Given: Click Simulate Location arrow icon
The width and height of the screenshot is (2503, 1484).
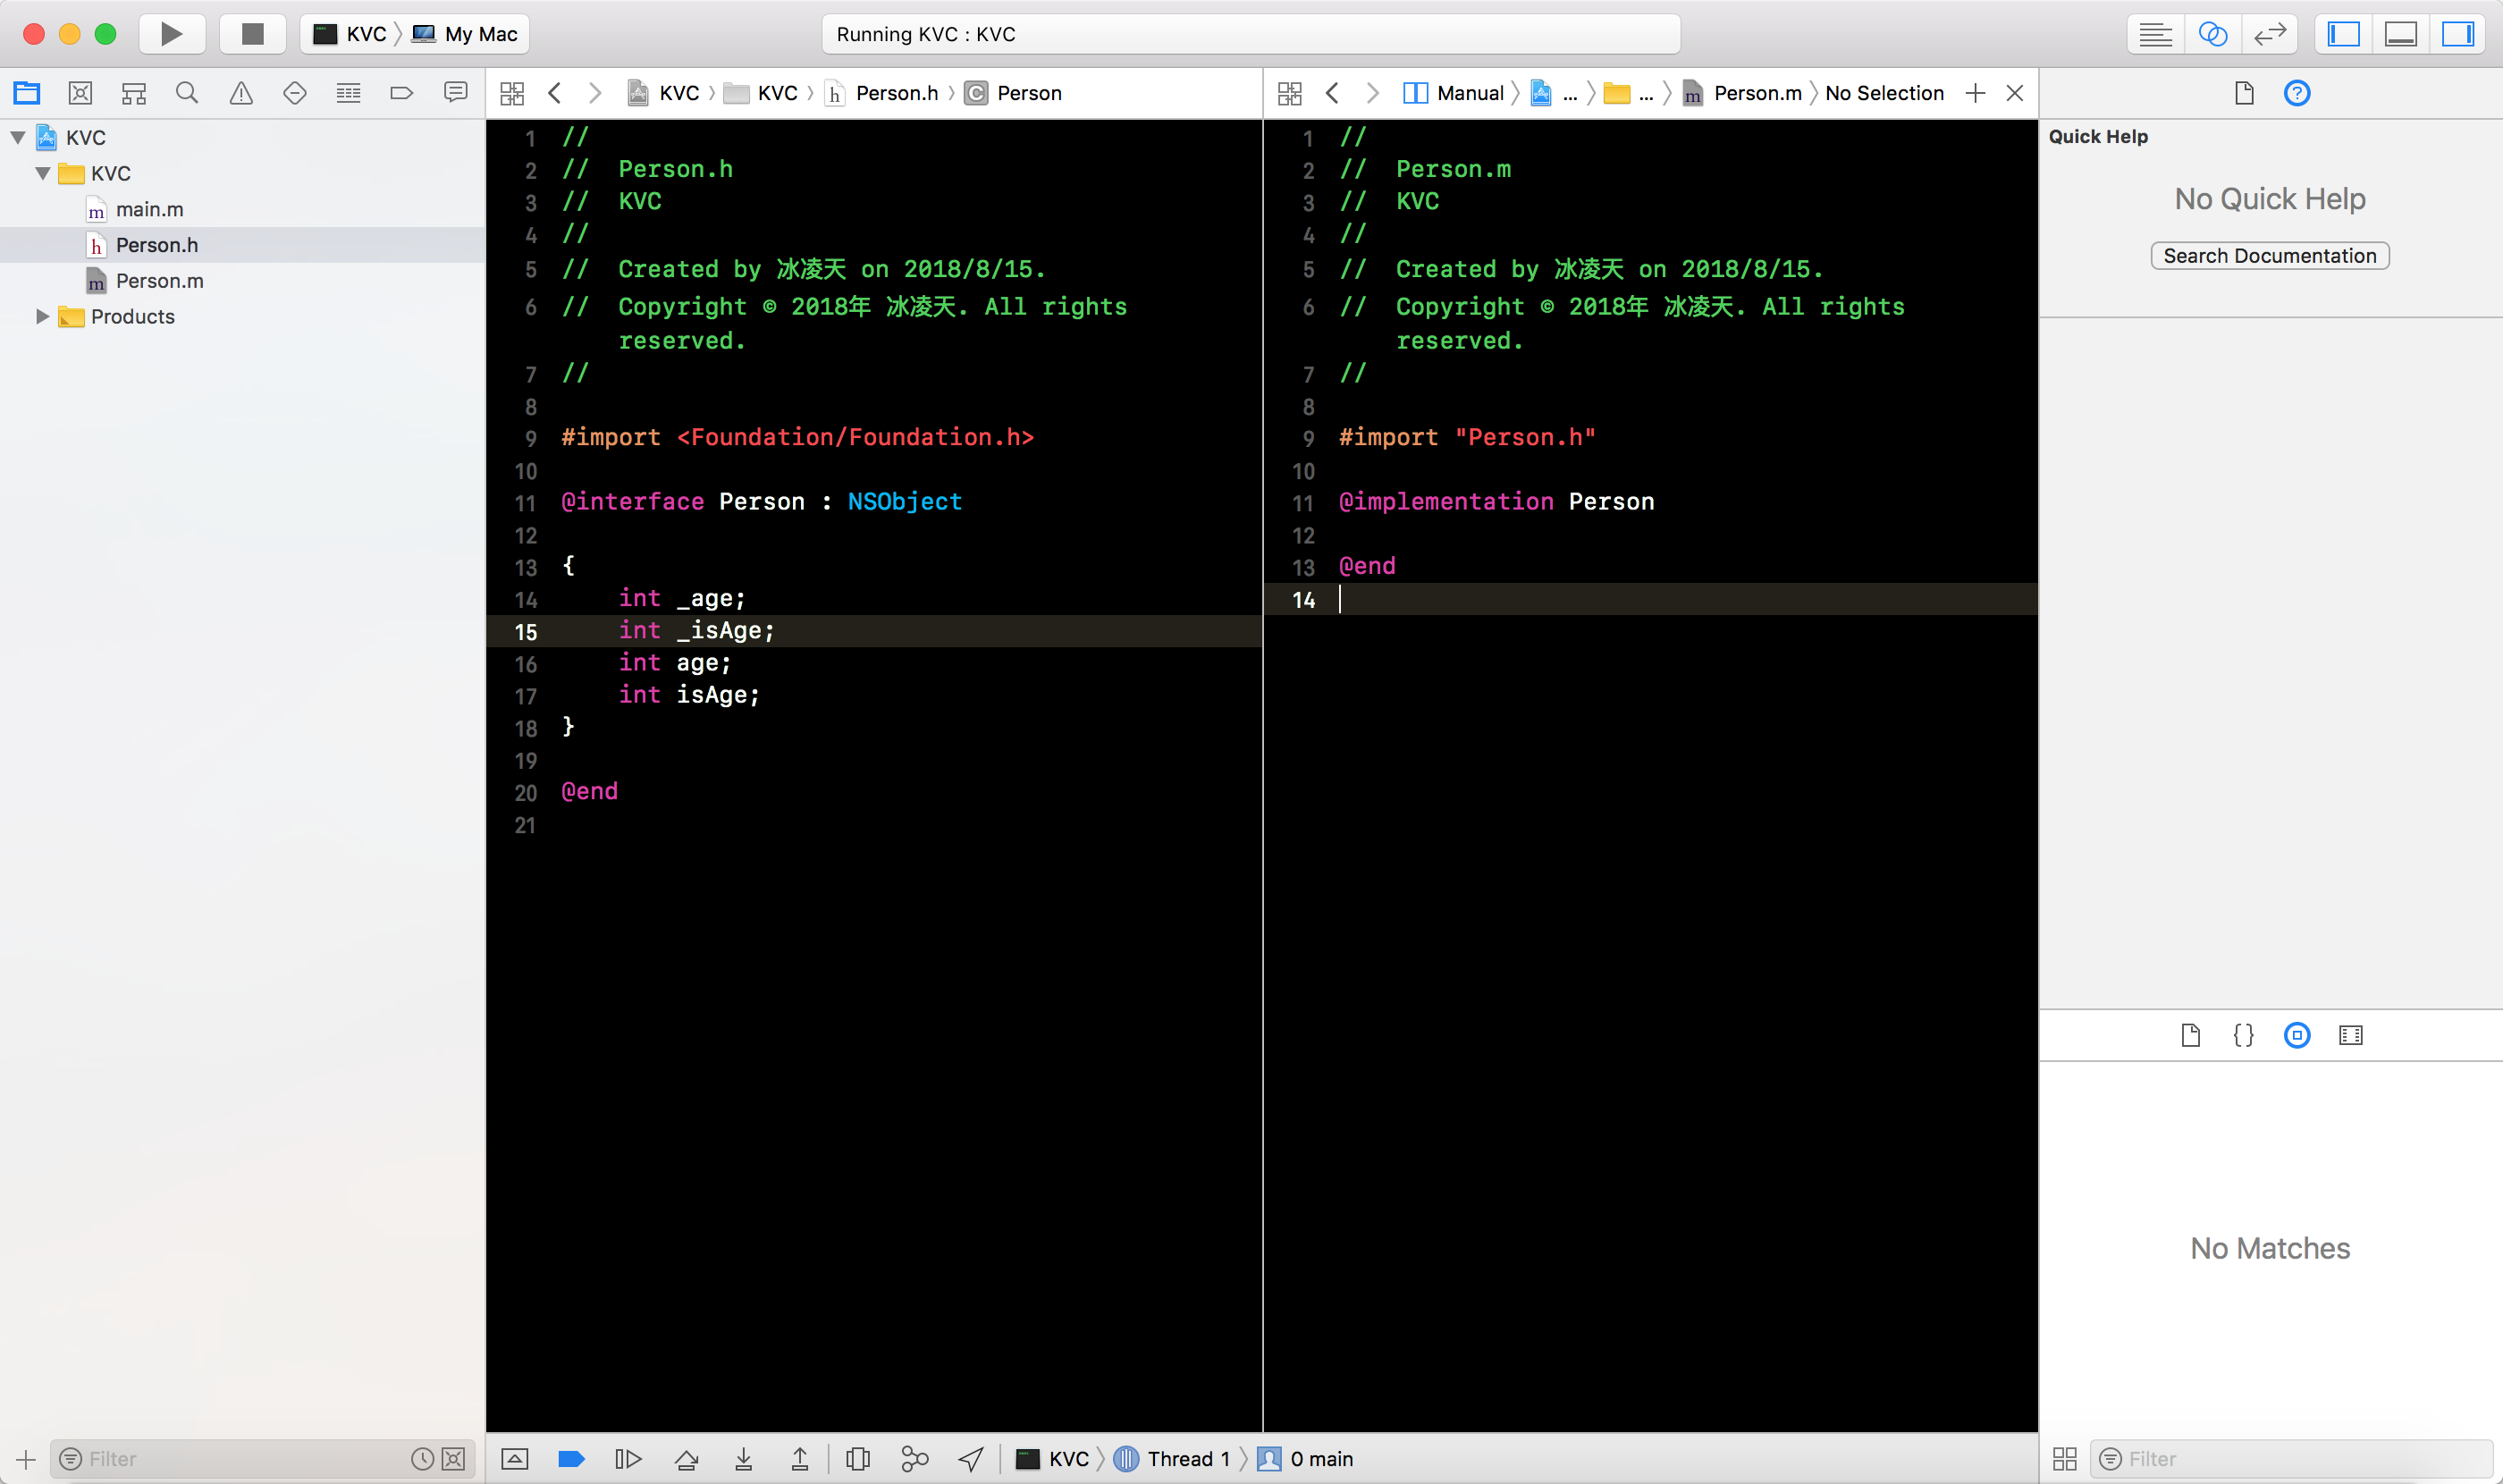Looking at the screenshot, I should click(x=970, y=1459).
